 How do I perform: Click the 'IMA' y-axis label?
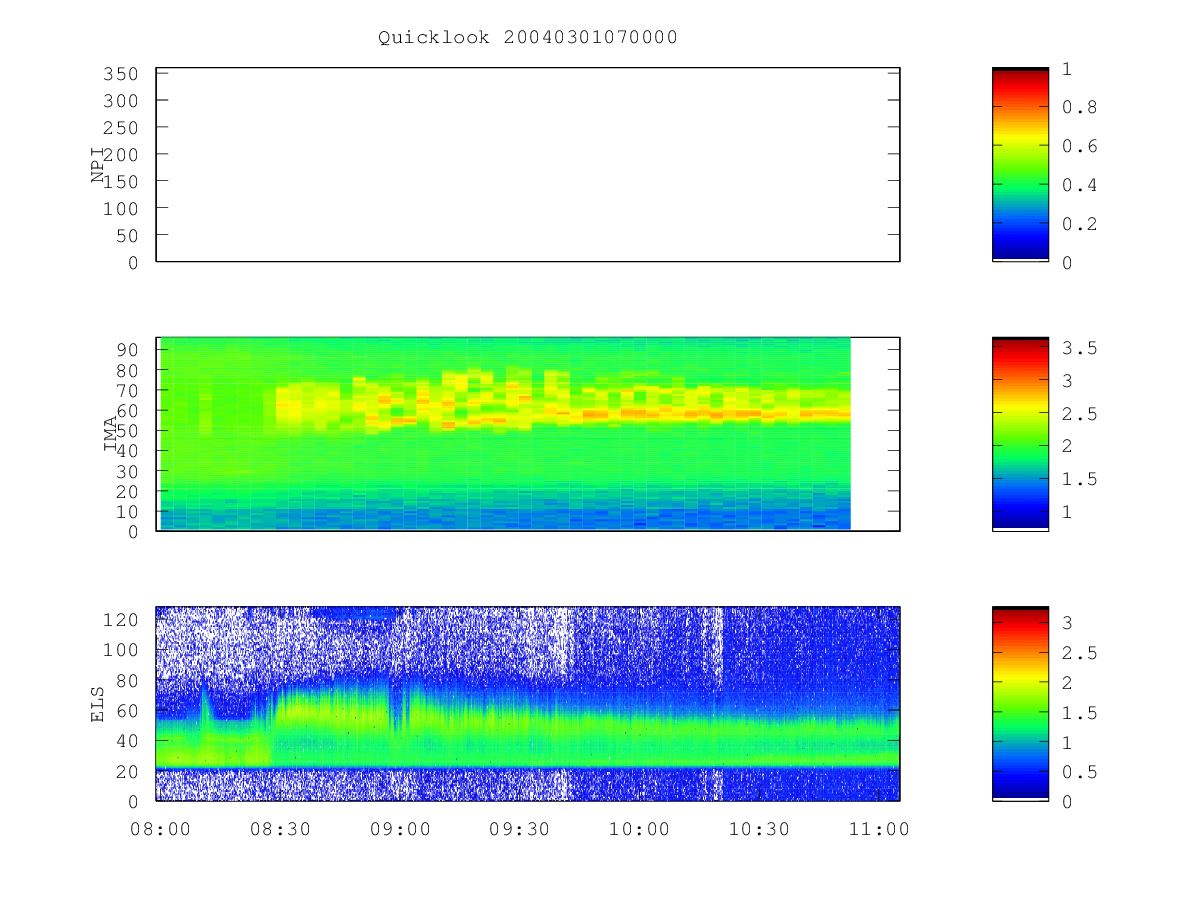[110, 434]
